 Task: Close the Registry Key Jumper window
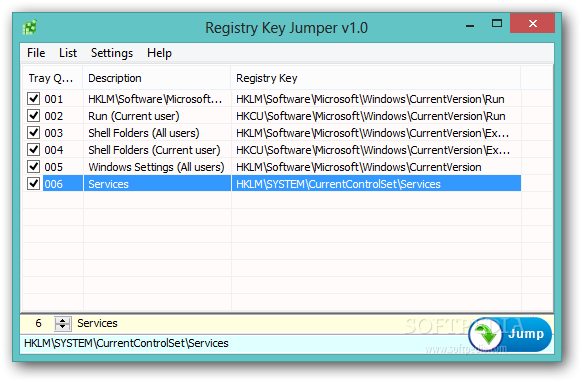pos(533,23)
